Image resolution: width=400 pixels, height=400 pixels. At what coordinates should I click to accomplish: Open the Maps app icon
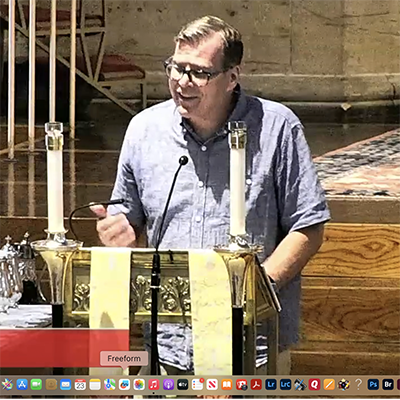tap(110, 384)
